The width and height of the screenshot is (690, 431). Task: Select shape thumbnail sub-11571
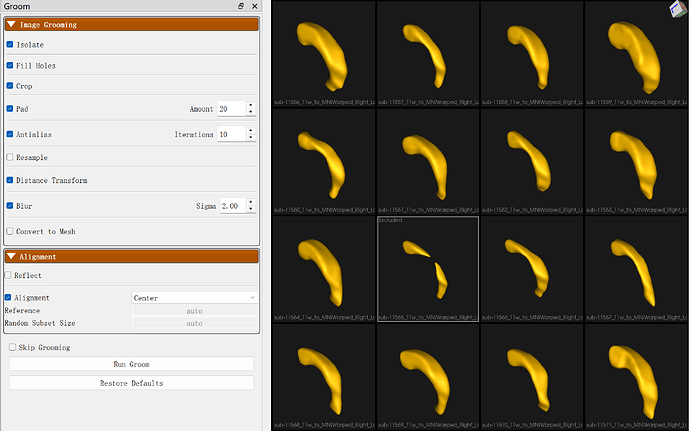pos(636,377)
